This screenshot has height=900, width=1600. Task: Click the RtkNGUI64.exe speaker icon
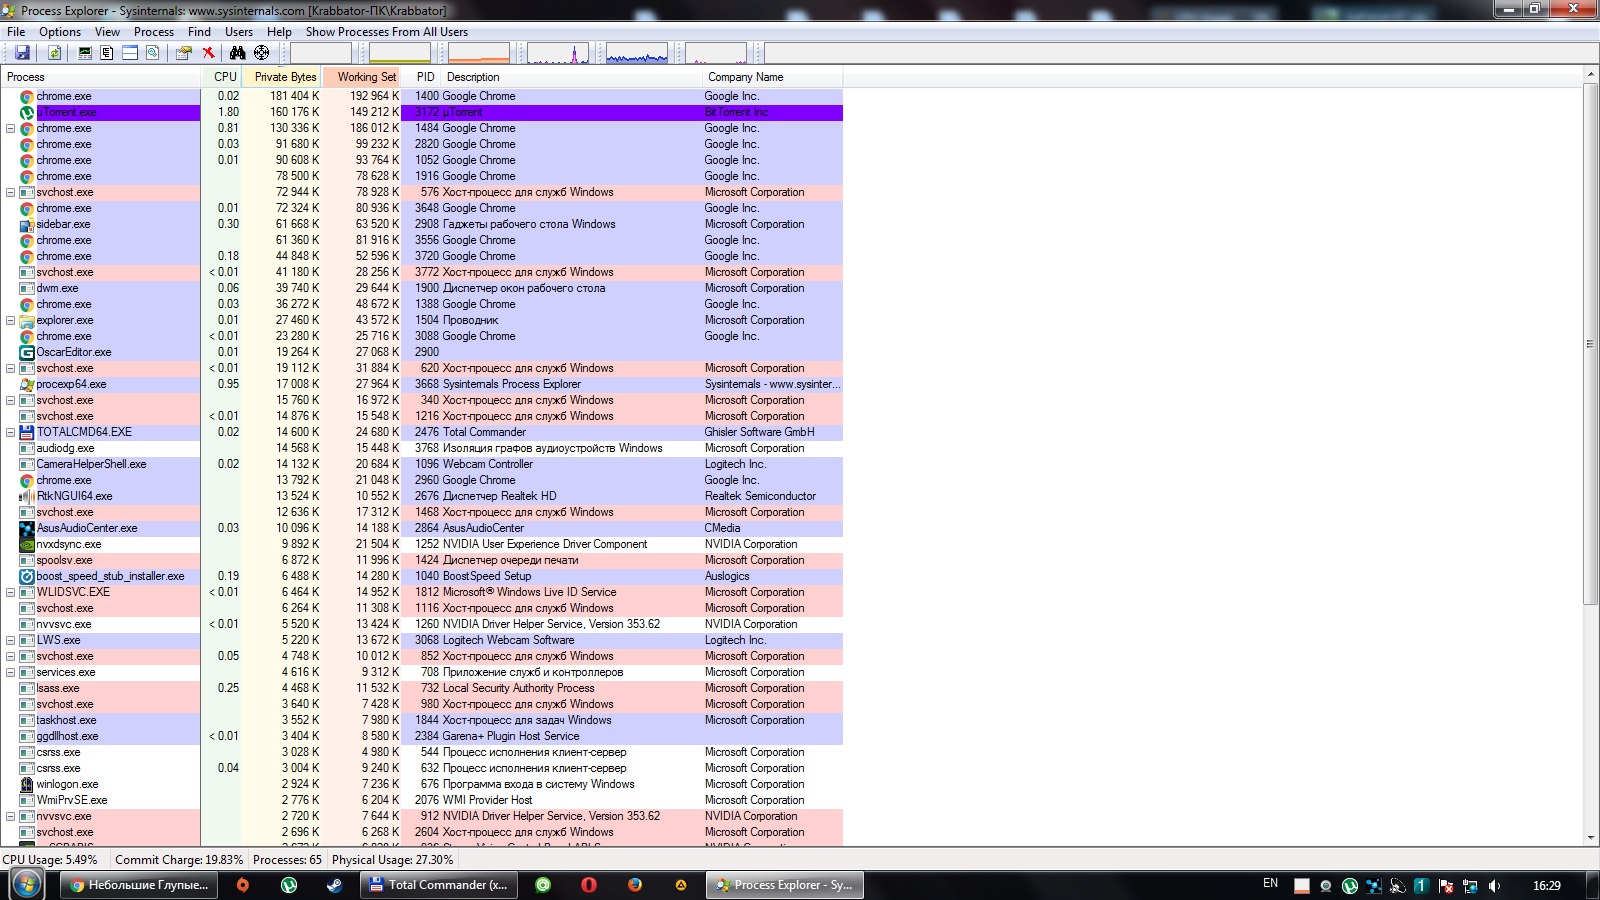coord(27,496)
